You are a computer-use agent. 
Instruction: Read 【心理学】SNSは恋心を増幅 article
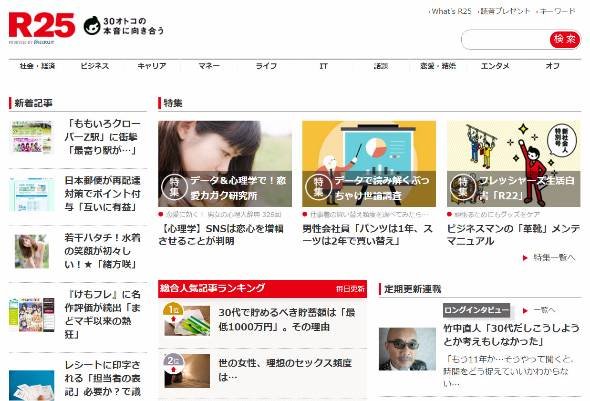(x=221, y=235)
